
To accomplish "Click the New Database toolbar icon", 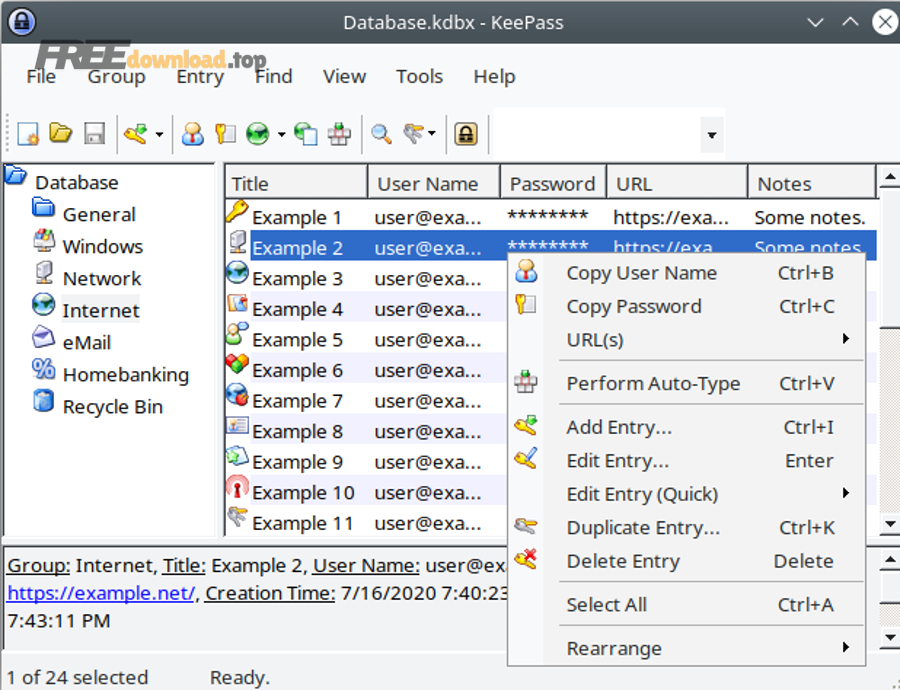I will pyautogui.click(x=28, y=134).
